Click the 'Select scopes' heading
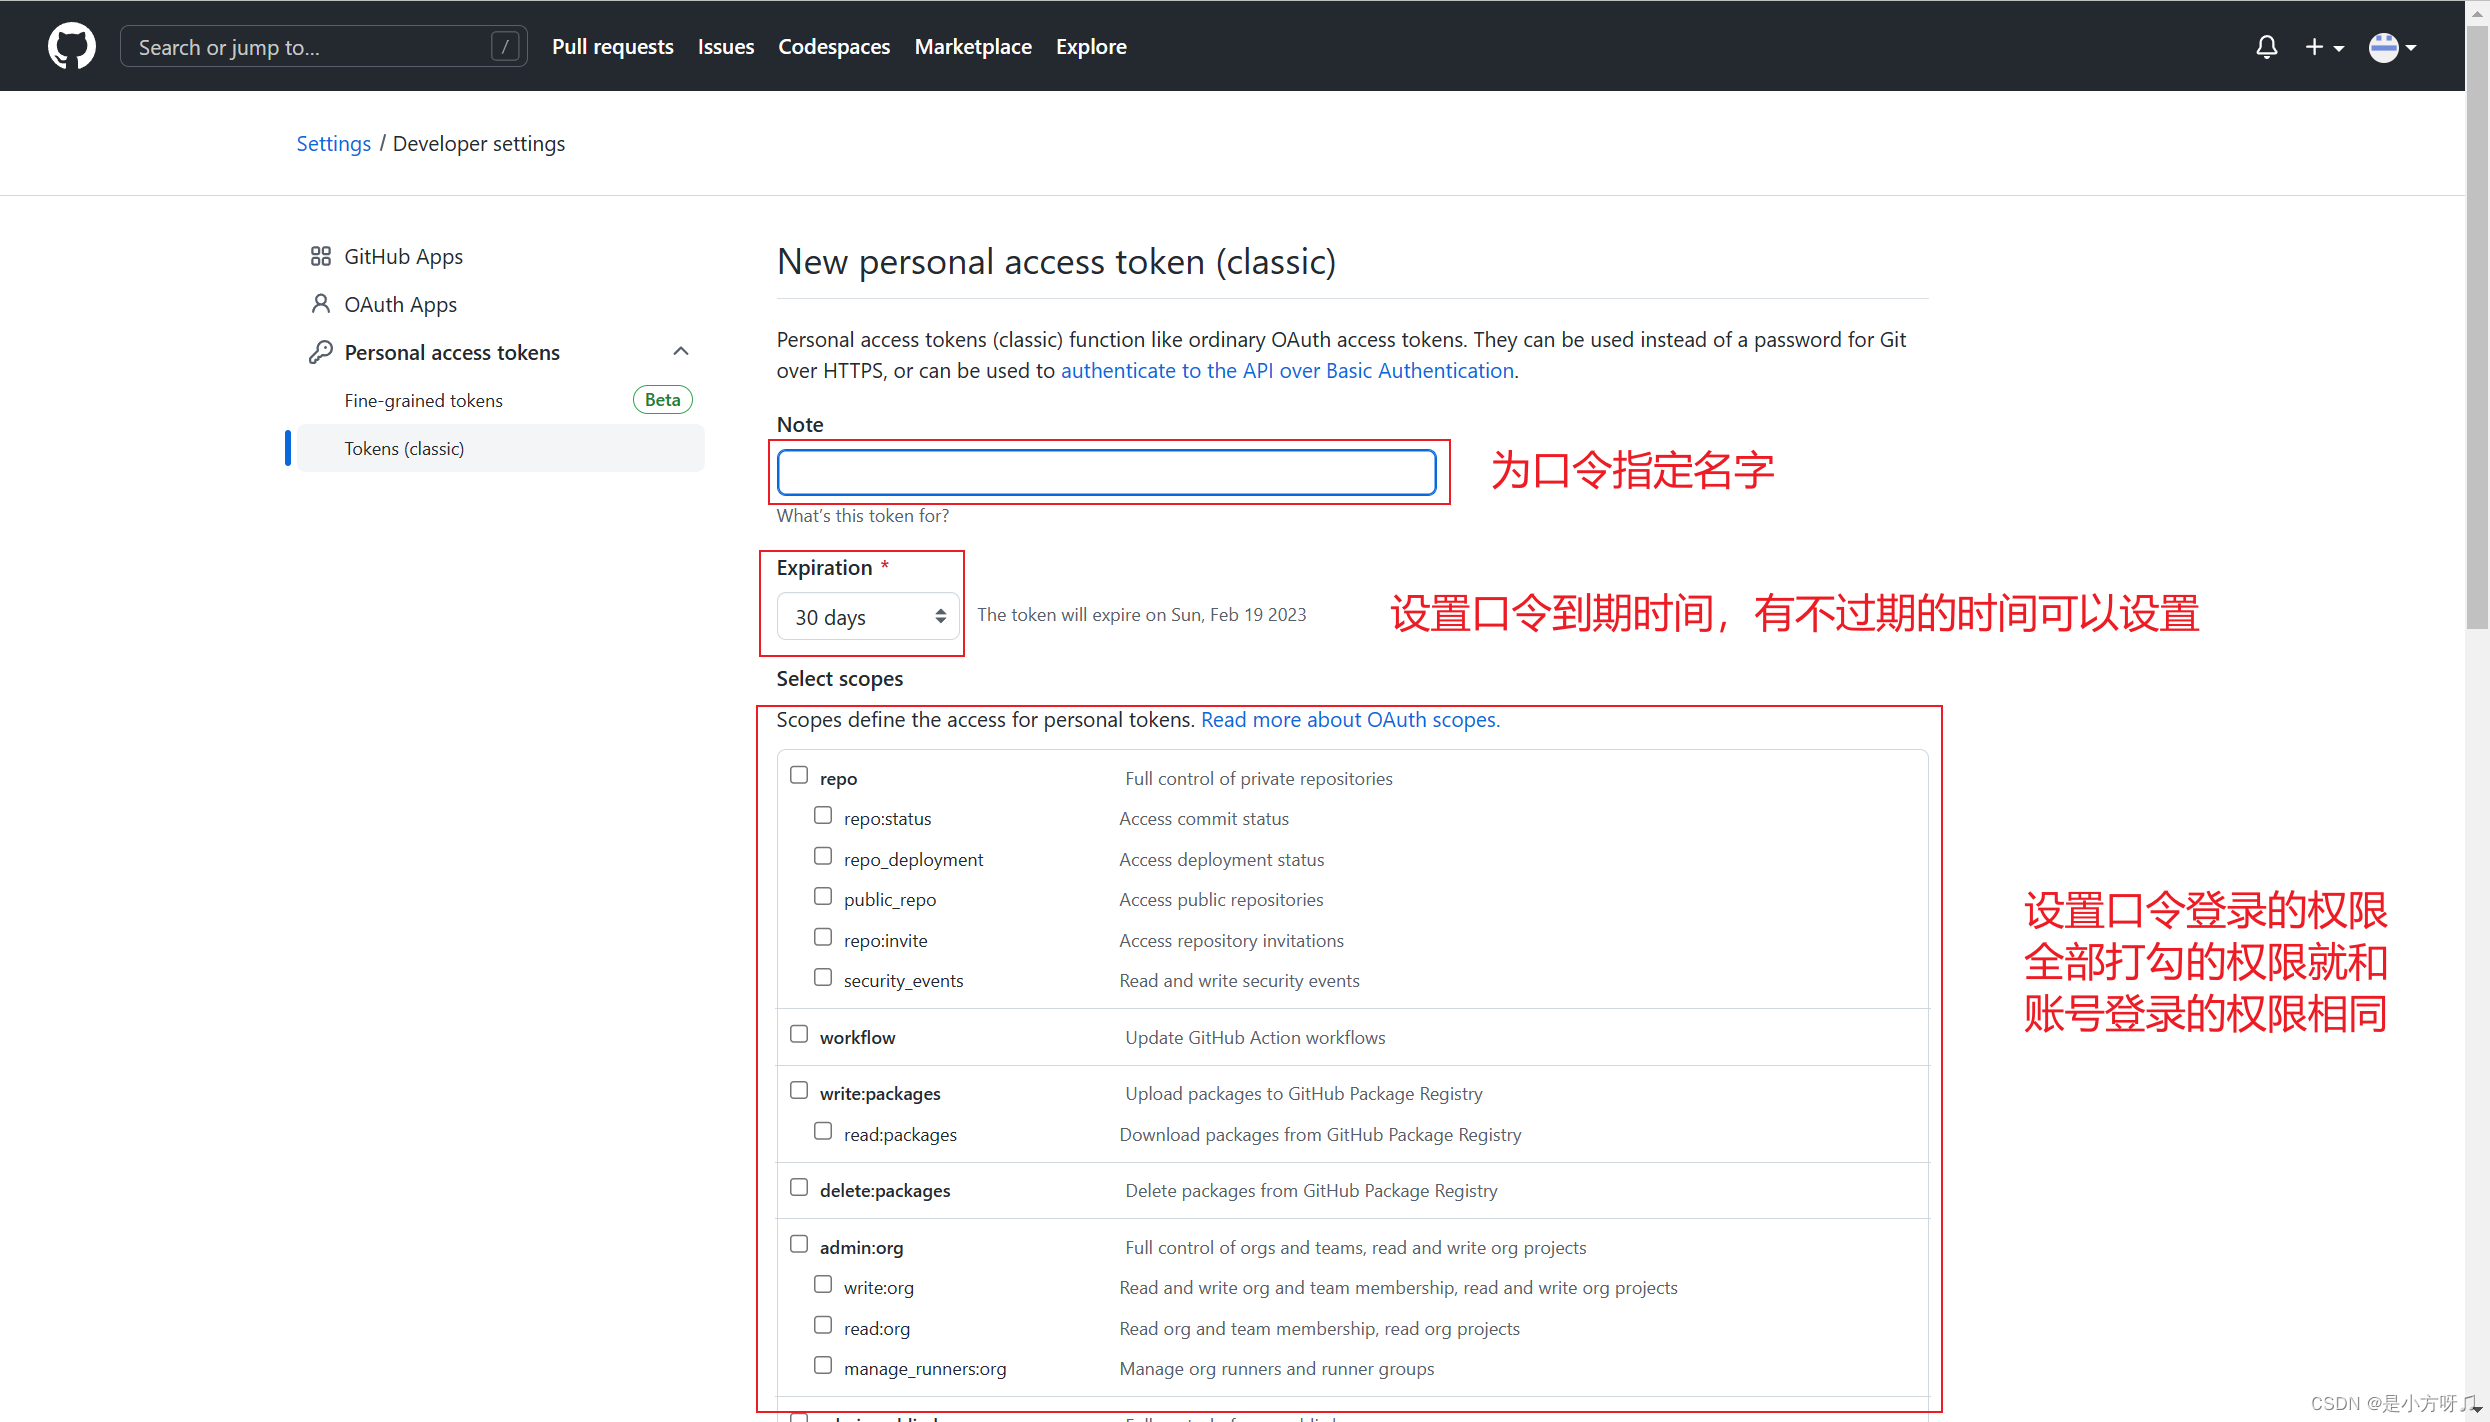Viewport: 2490px width, 1422px height. [840, 678]
